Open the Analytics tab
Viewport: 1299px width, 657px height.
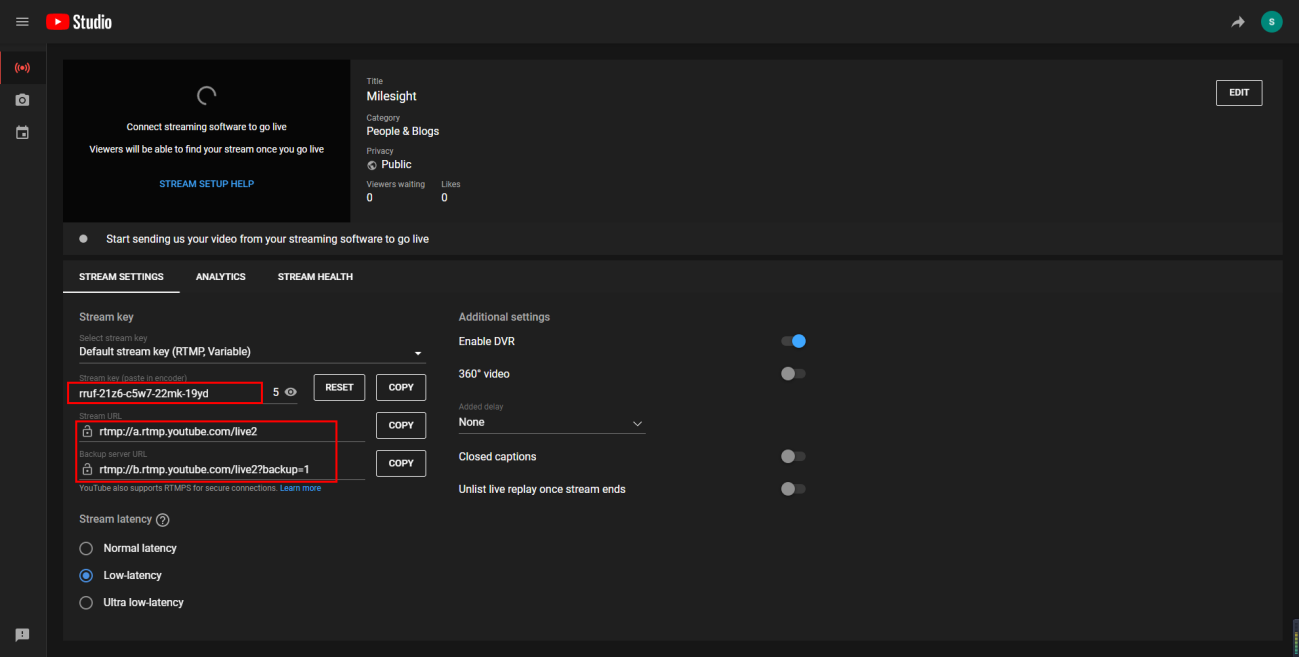[x=221, y=277]
